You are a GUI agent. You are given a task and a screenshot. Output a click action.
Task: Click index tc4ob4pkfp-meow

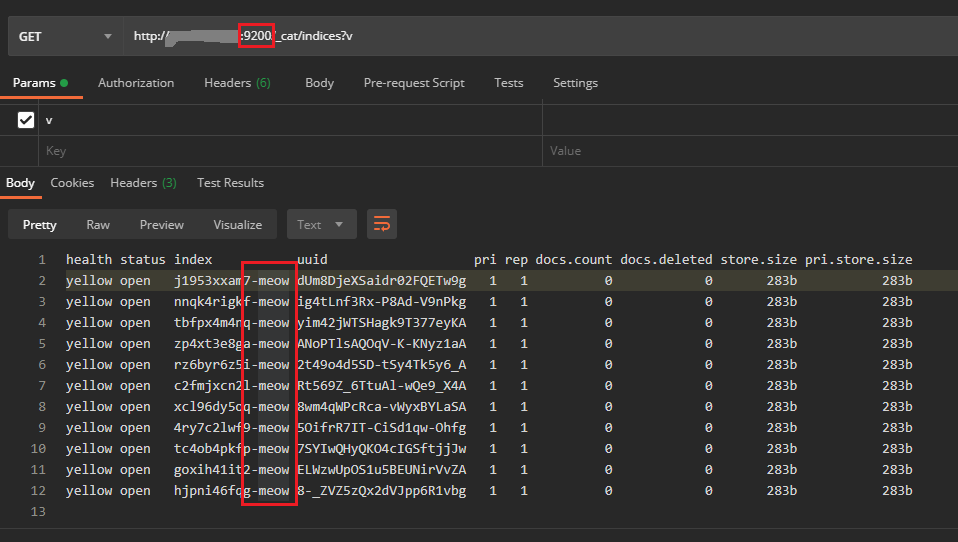[x=232, y=449]
